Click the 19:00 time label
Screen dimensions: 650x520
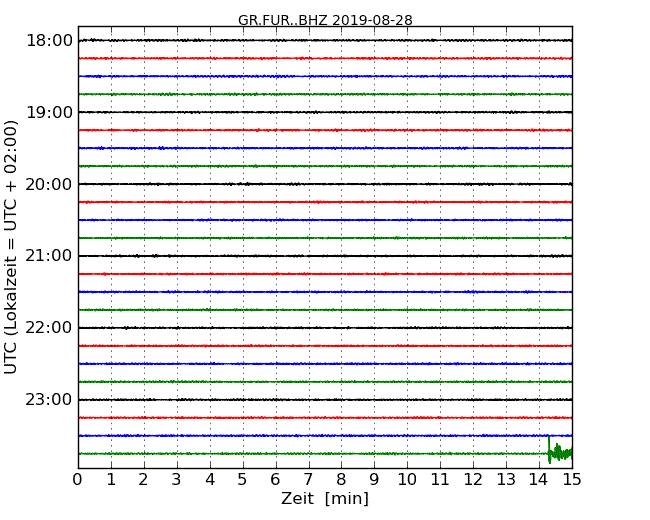tap(49, 112)
